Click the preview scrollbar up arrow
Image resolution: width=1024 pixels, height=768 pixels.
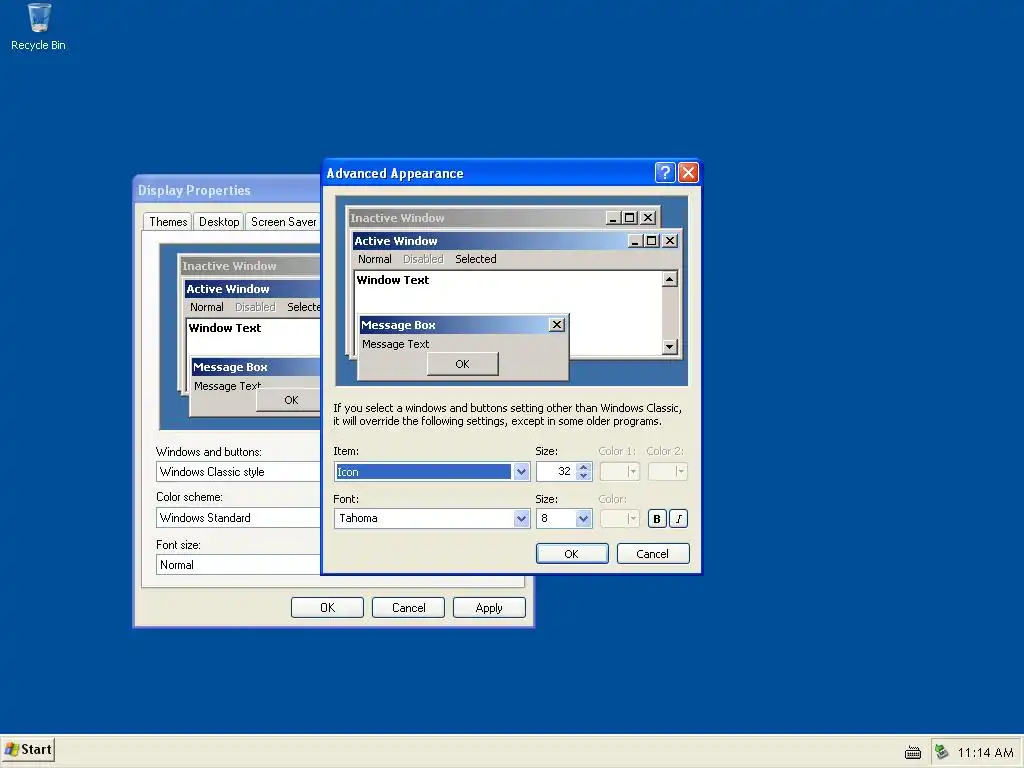[669, 280]
